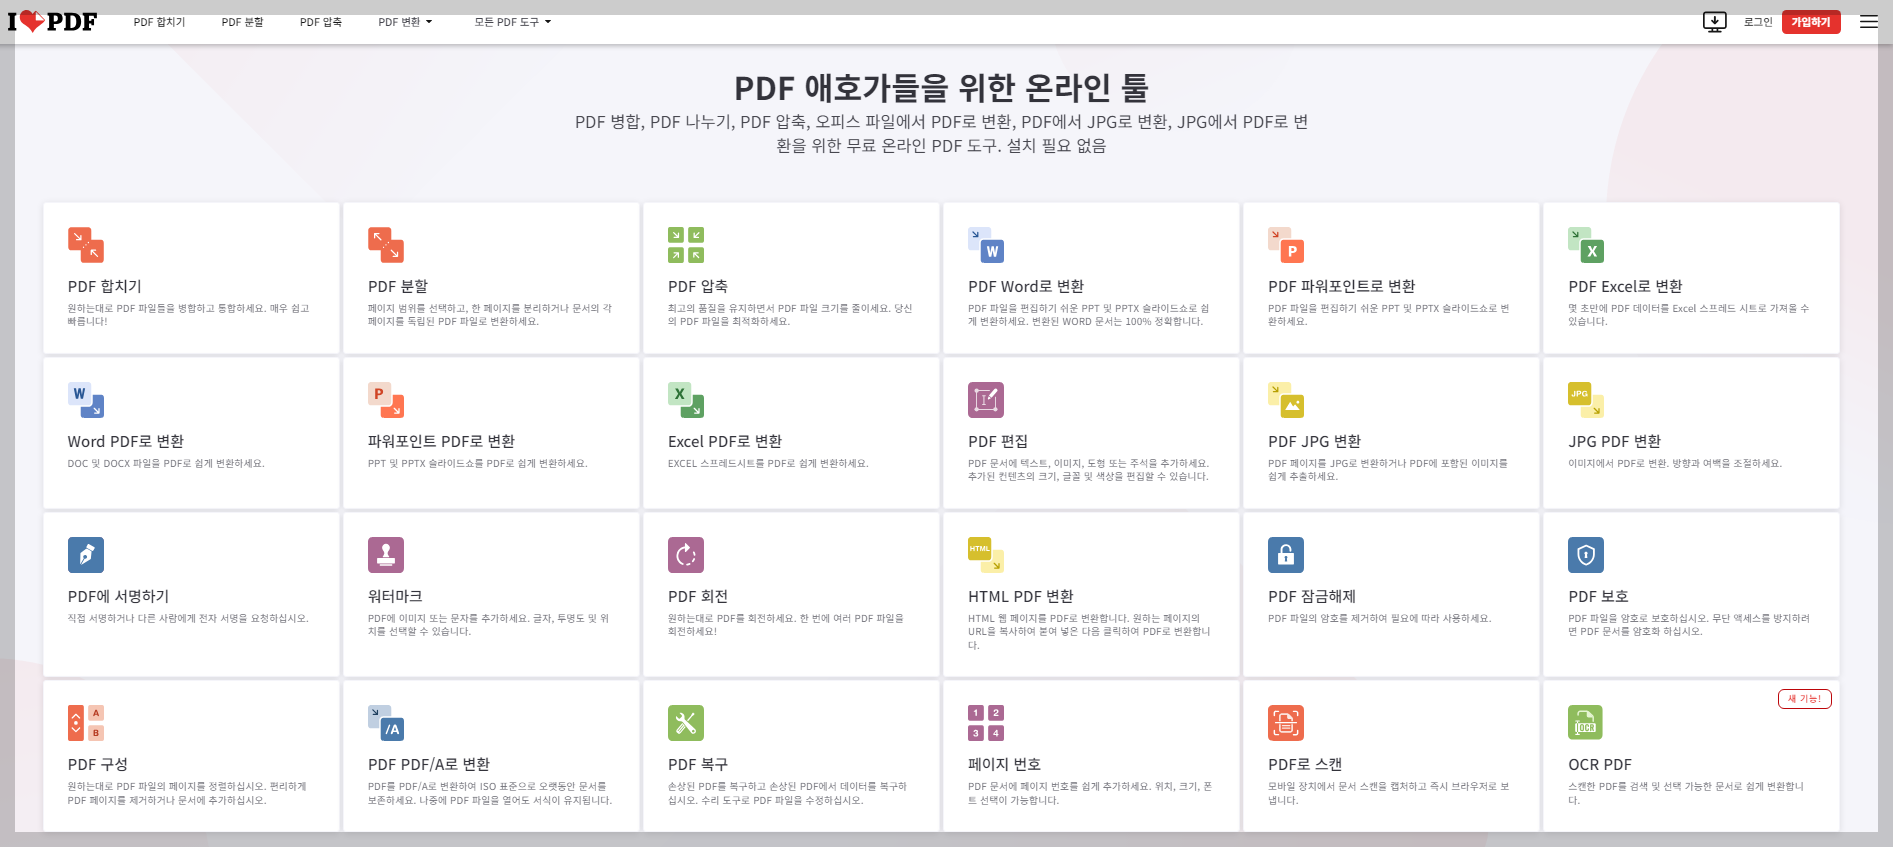This screenshot has height=847, width=1893.
Task: Click the PDF 편집 card title
Action: click(998, 441)
